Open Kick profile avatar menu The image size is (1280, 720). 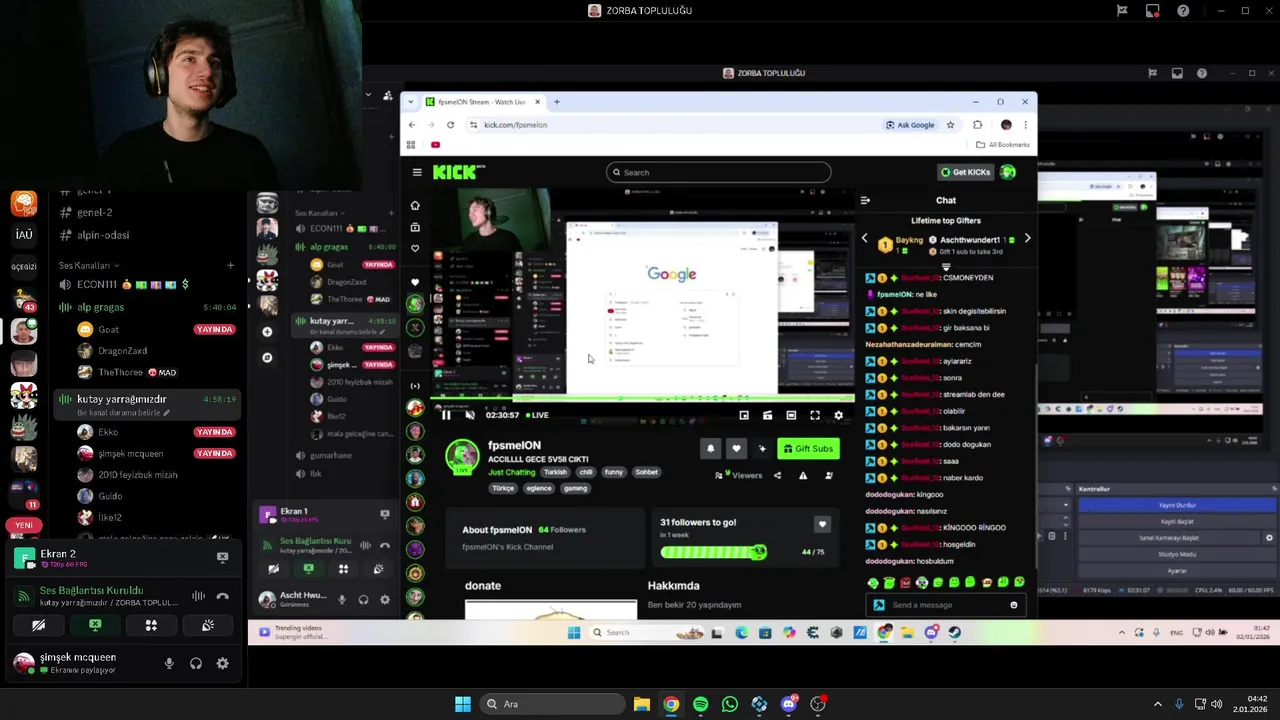(1008, 172)
